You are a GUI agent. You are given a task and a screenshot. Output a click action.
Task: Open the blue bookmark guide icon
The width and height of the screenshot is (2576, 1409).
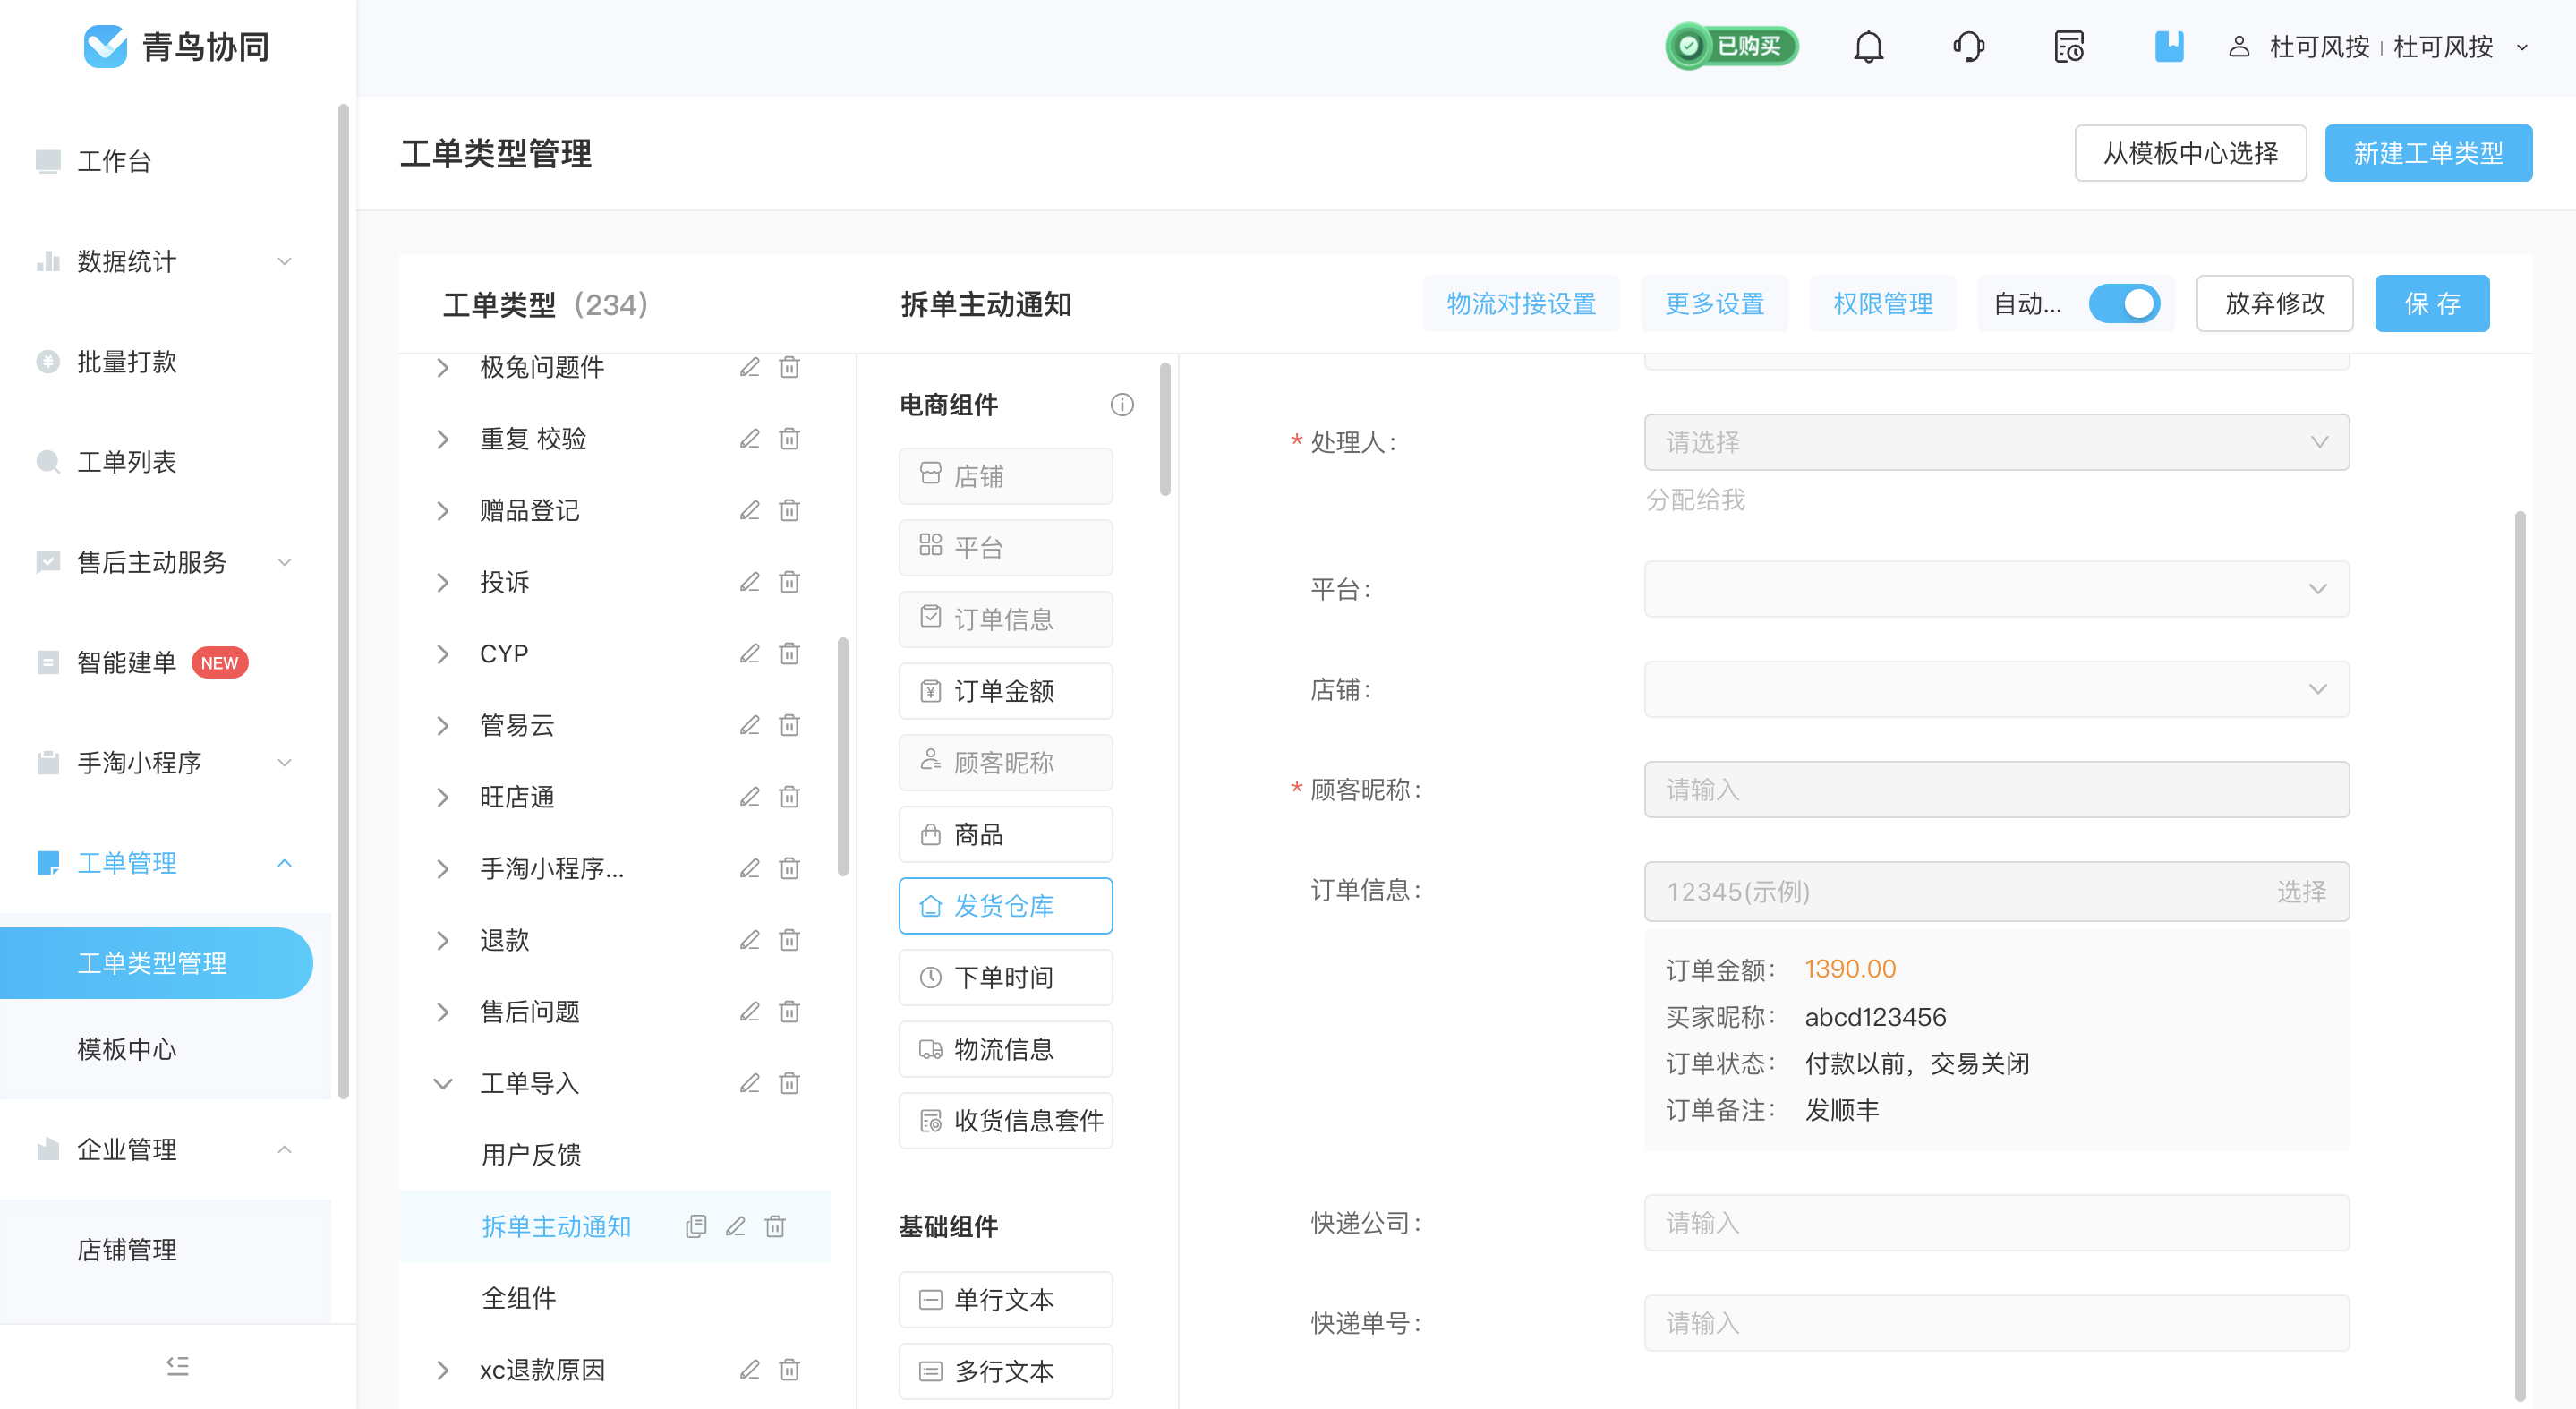[2168, 47]
